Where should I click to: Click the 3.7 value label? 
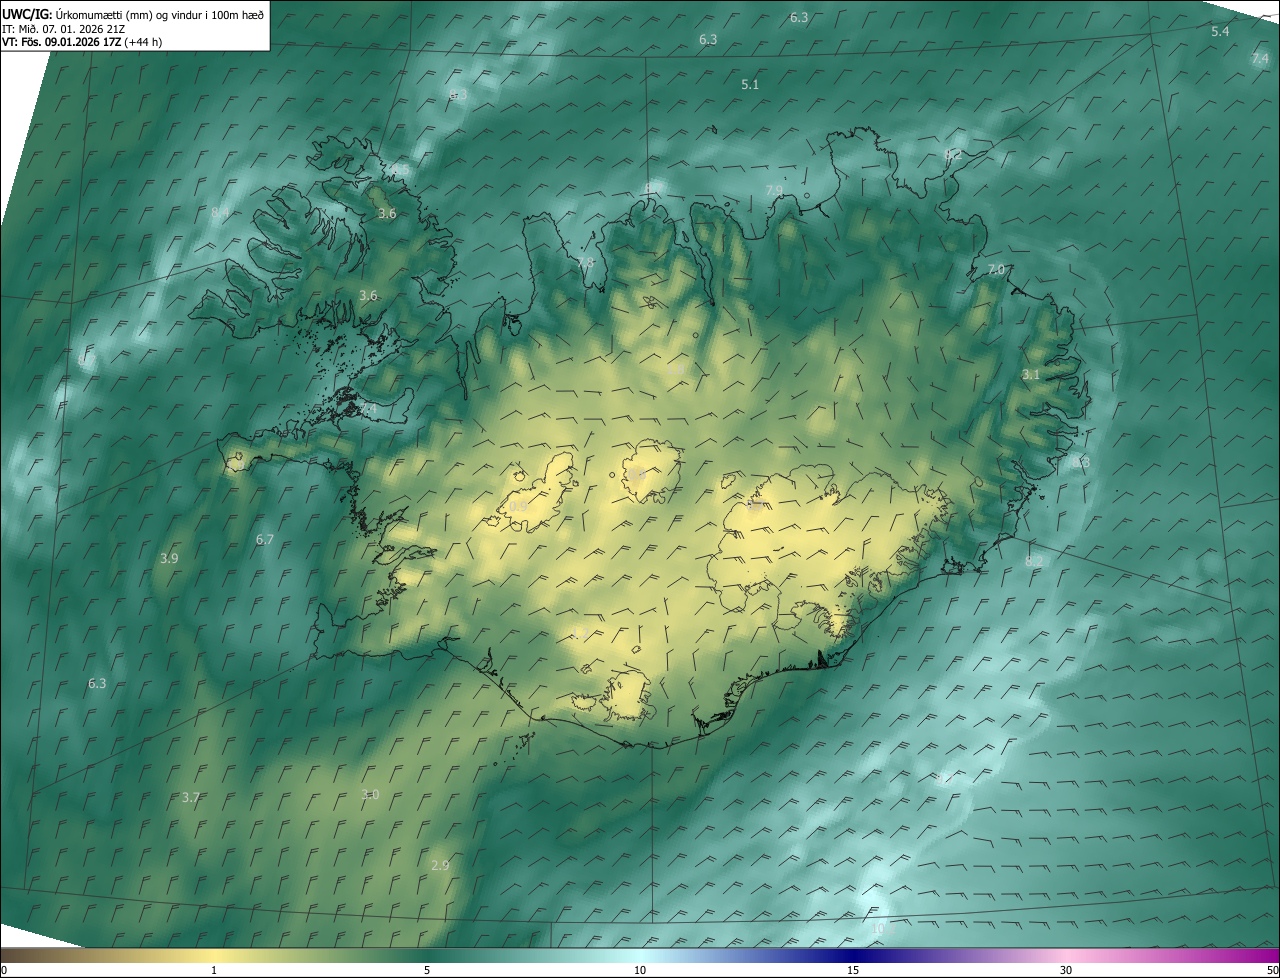[x=191, y=798]
